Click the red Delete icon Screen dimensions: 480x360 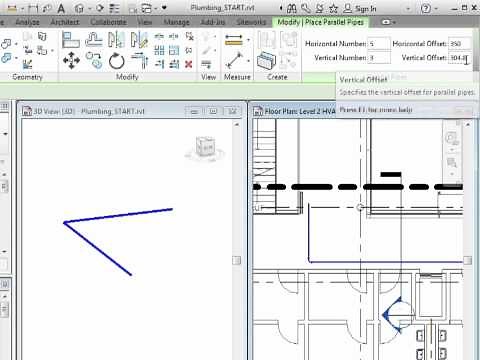coord(189,64)
